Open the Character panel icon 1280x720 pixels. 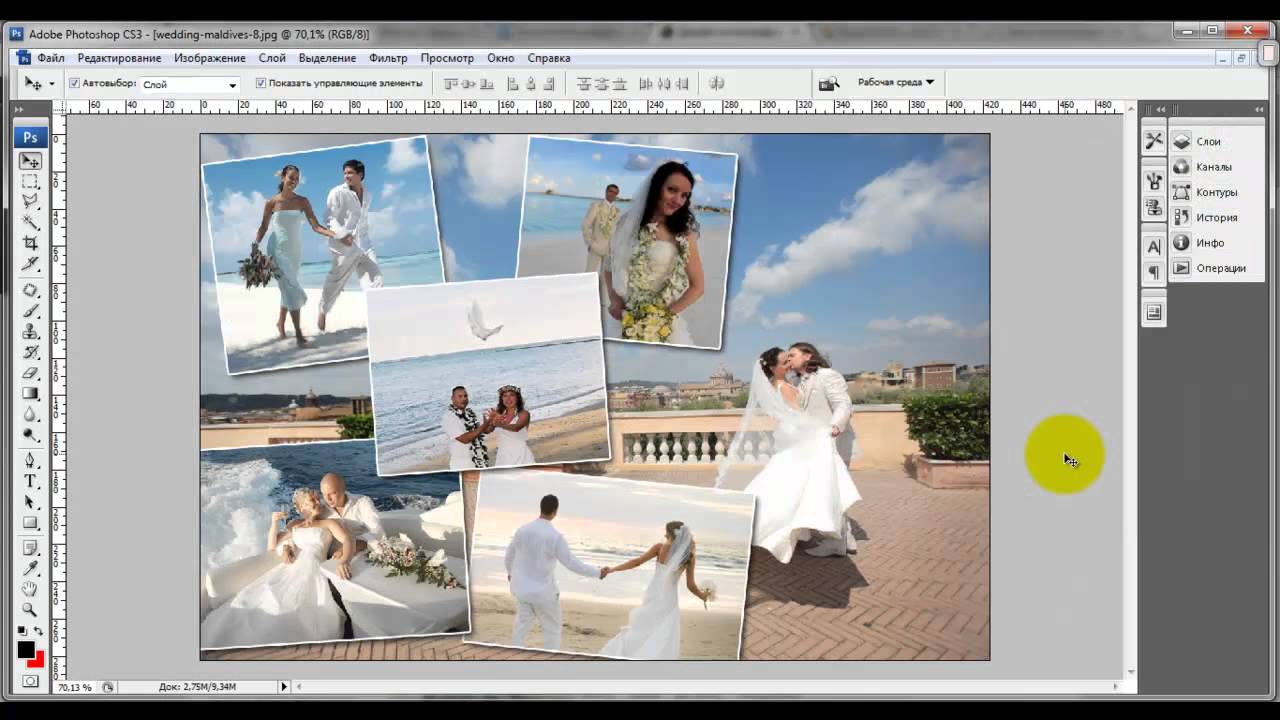point(1154,247)
